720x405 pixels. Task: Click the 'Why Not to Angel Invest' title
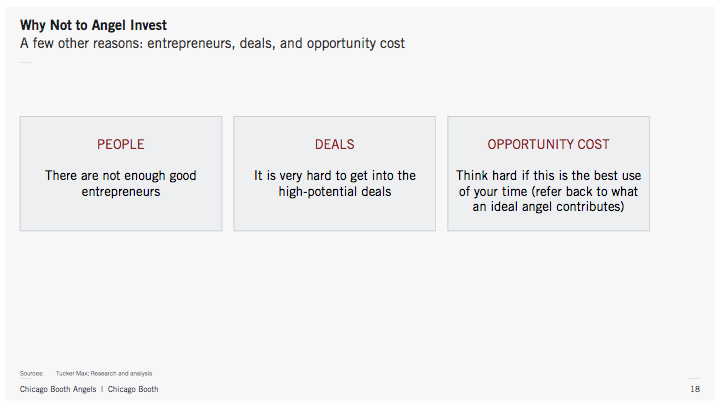[93, 25]
